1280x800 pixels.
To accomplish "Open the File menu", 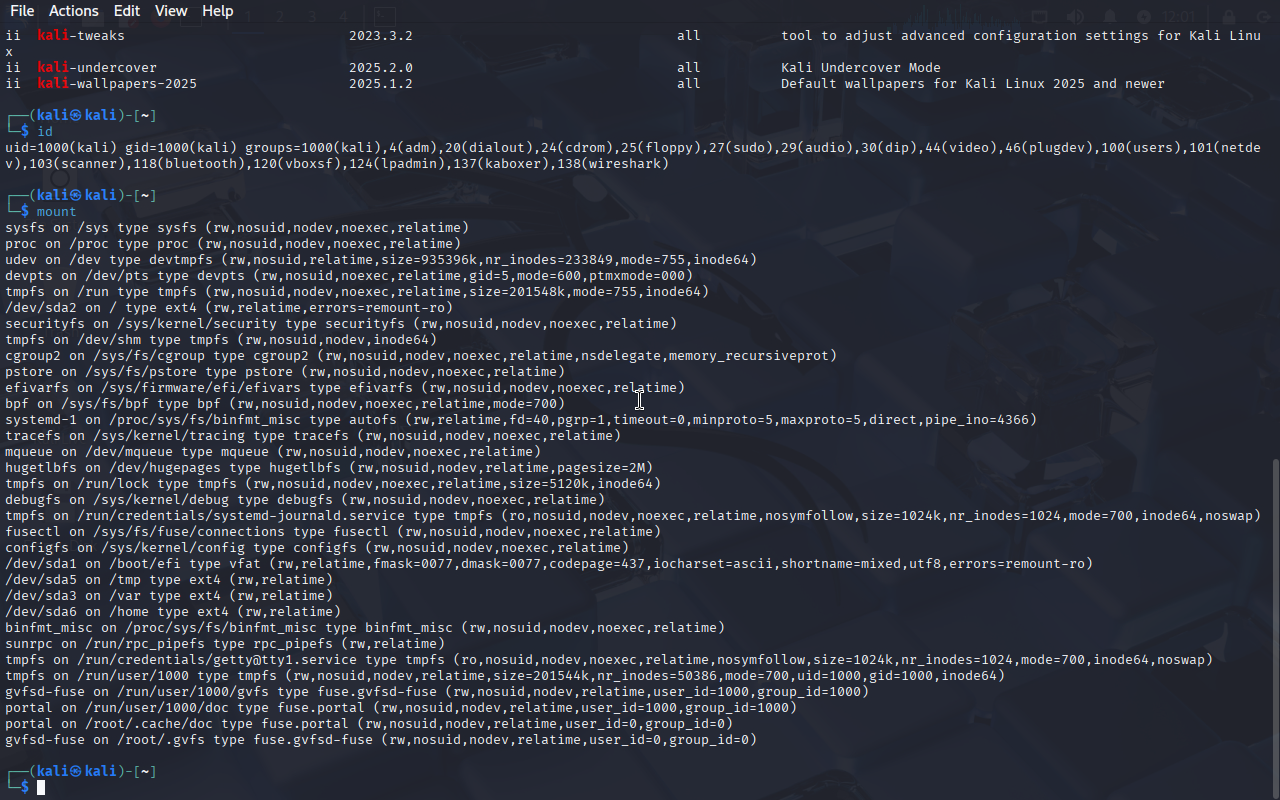I will pyautogui.click(x=21, y=11).
